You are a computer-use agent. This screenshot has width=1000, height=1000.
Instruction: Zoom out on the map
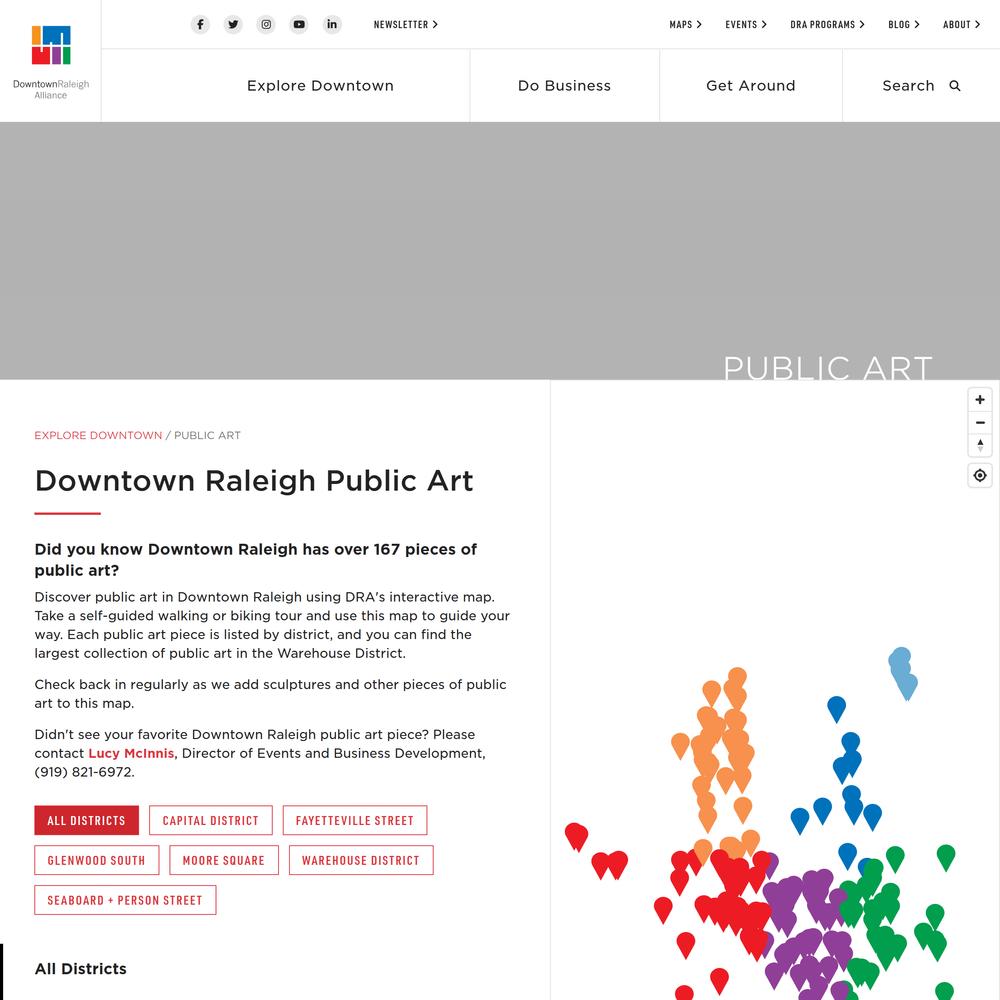[980, 423]
